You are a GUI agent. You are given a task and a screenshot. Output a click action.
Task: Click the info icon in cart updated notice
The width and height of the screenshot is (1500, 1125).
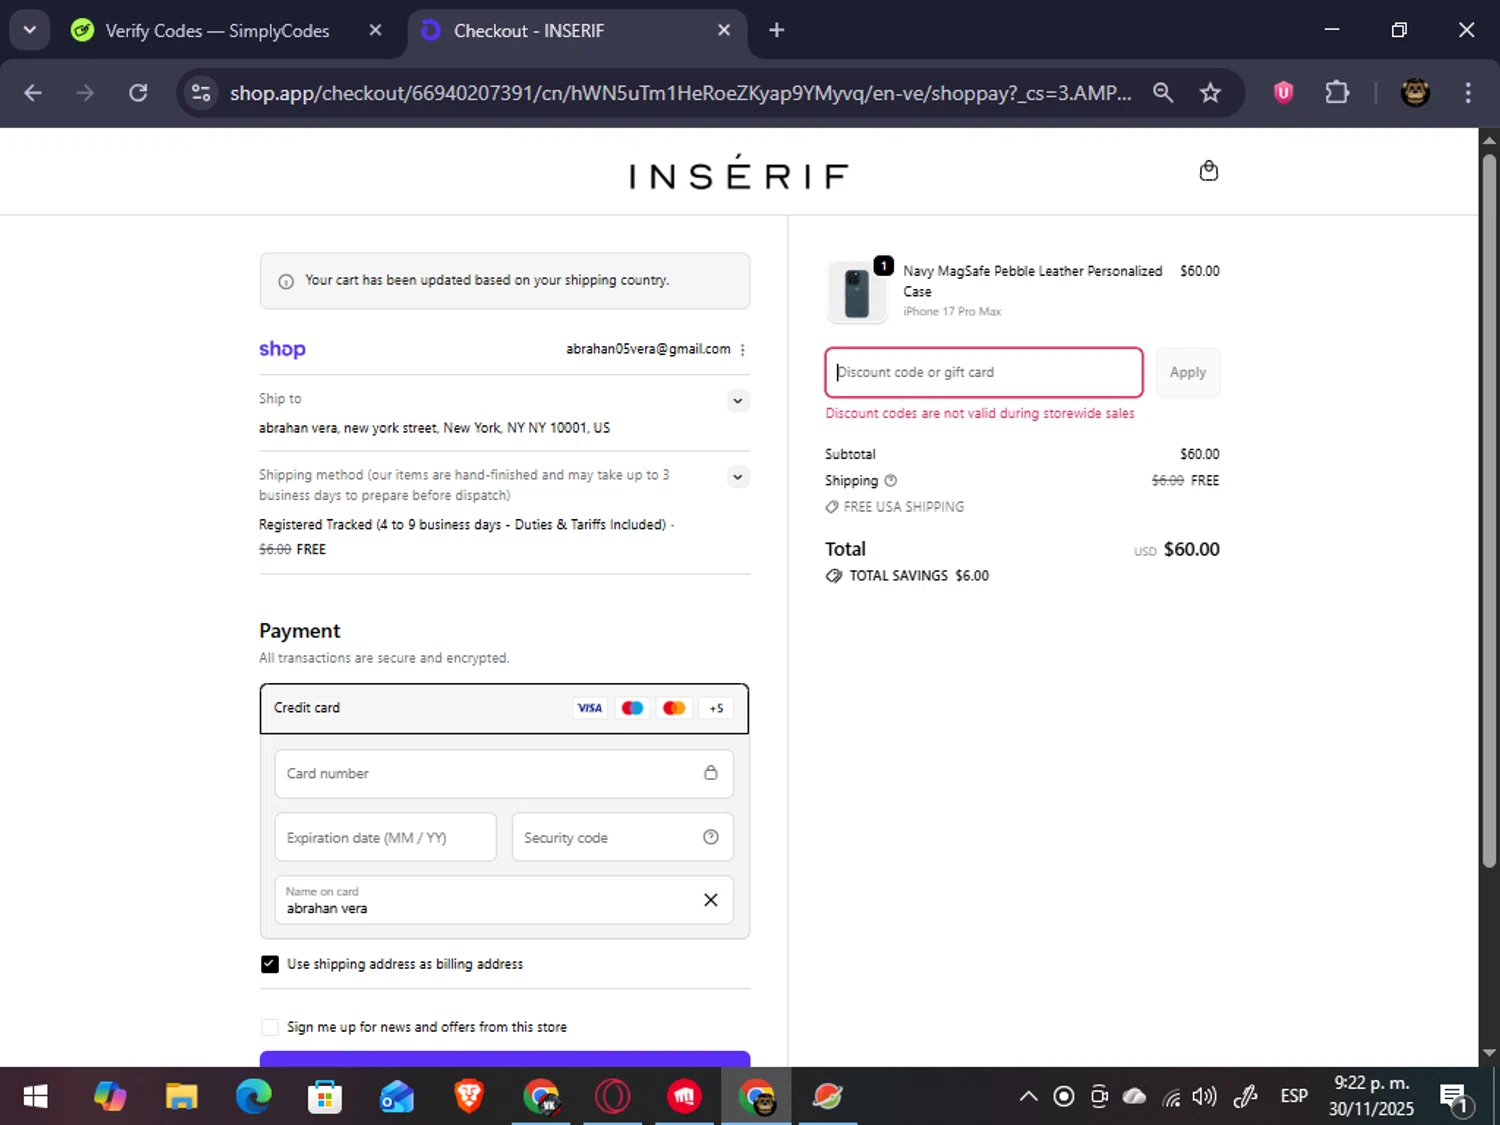click(x=286, y=282)
